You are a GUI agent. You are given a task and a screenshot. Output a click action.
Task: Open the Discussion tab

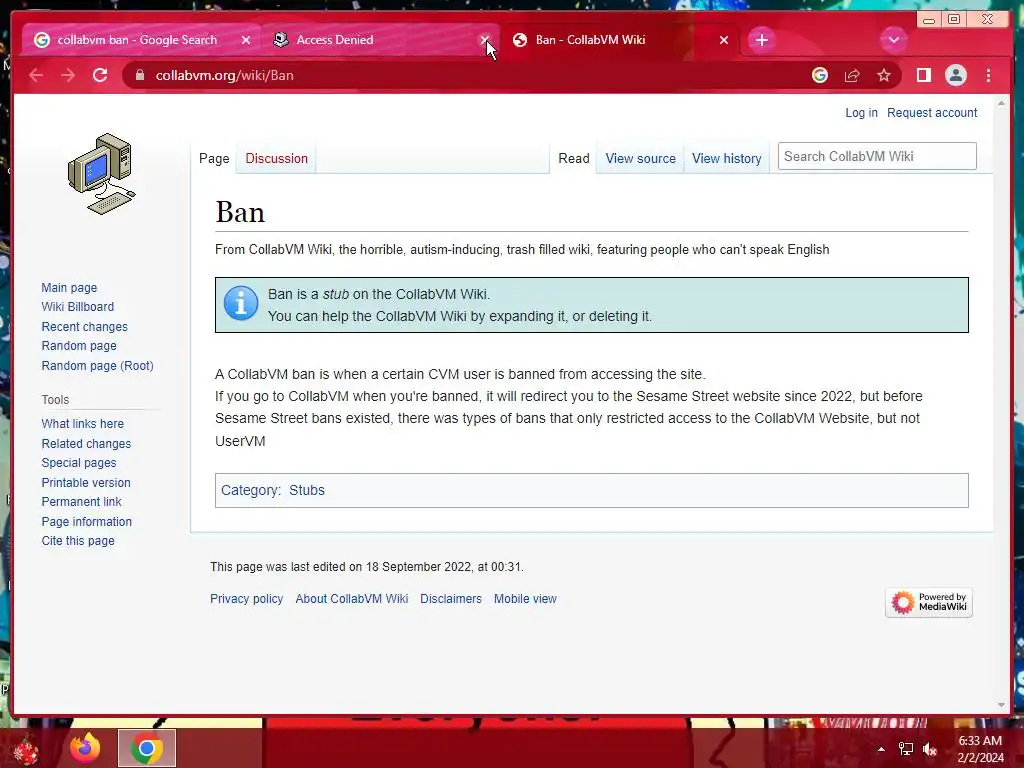coord(276,158)
